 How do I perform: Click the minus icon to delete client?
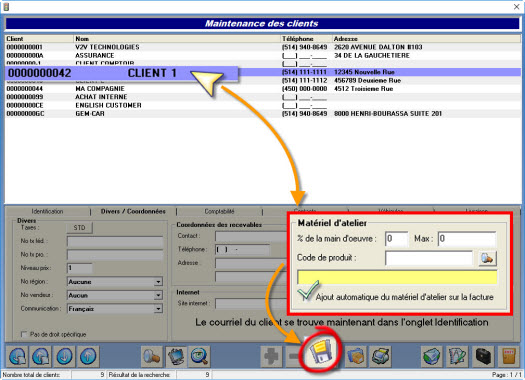pyautogui.click(x=294, y=357)
